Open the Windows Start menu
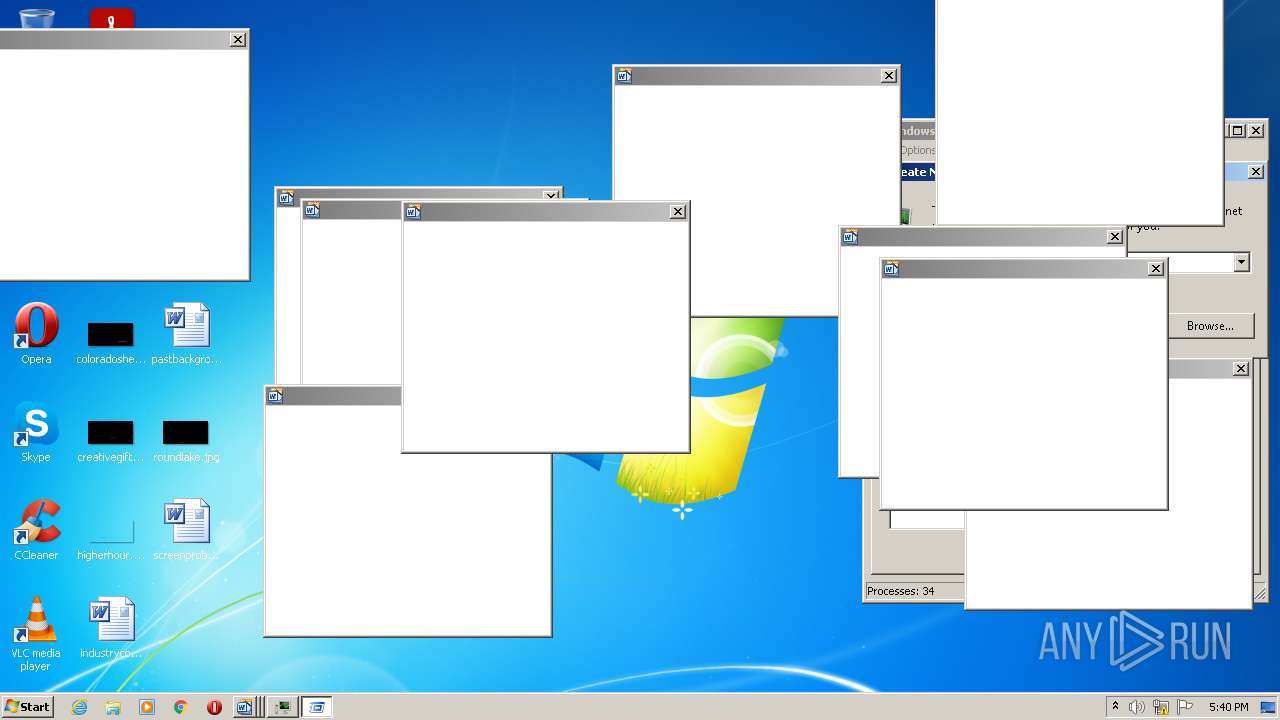 (27, 706)
